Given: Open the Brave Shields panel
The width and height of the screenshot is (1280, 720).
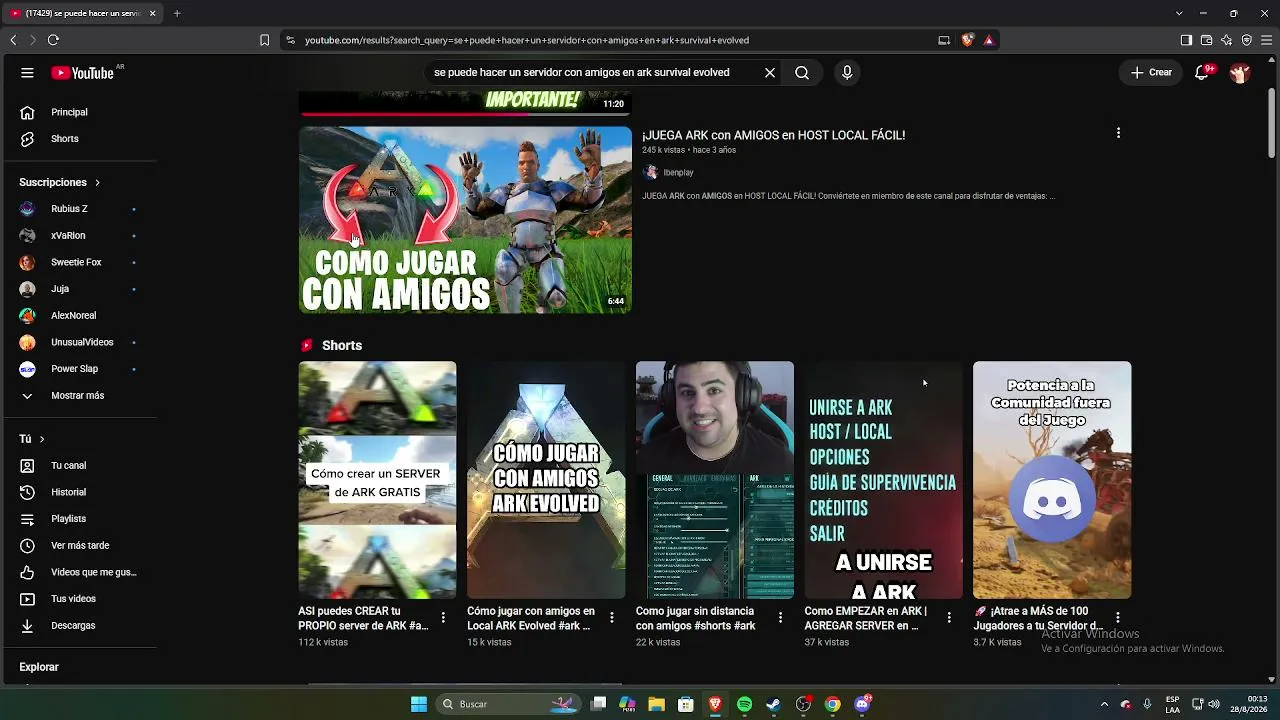Looking at the screenshot, I should point(968,40).
